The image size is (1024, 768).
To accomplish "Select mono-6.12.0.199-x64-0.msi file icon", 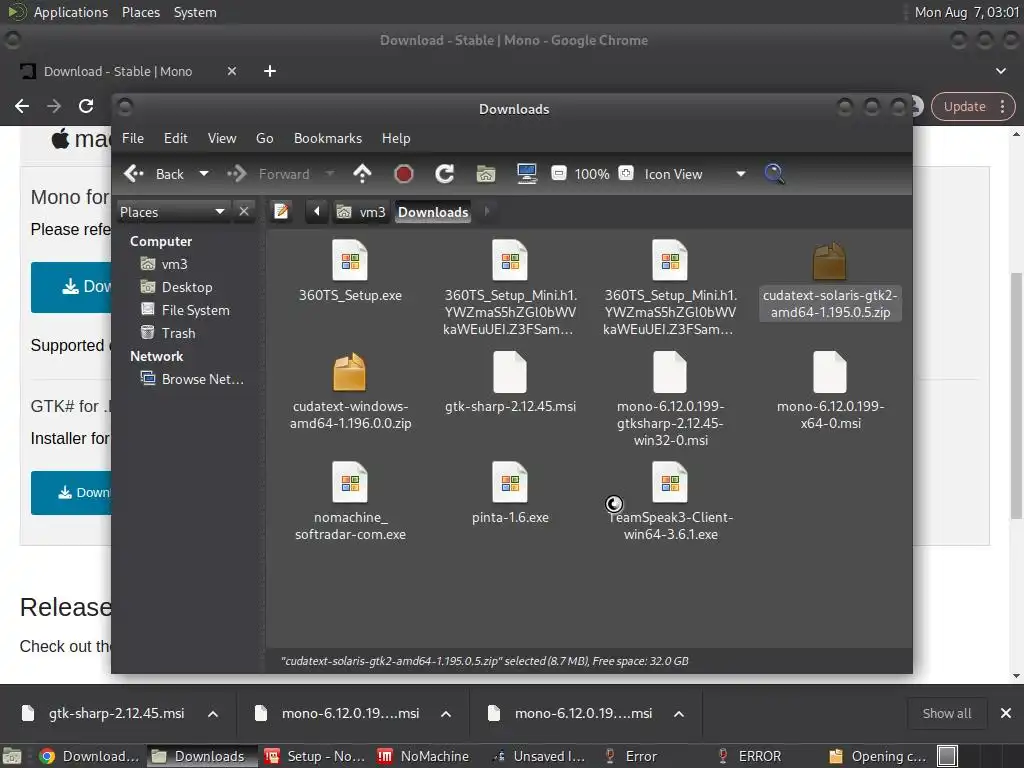I will 830,372.
